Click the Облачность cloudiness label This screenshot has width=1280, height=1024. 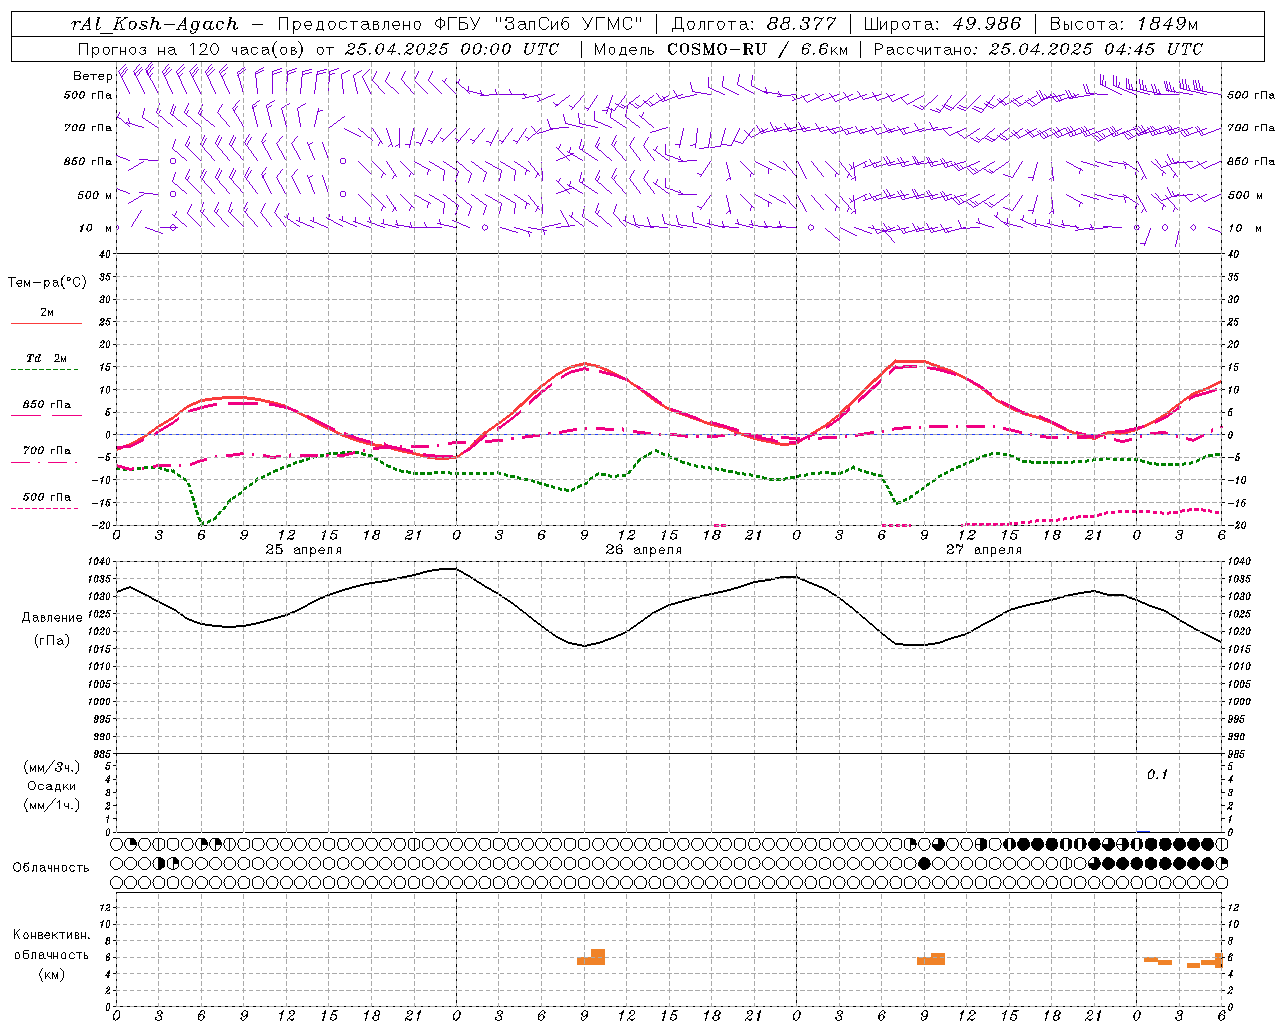(x=51, y=867)
